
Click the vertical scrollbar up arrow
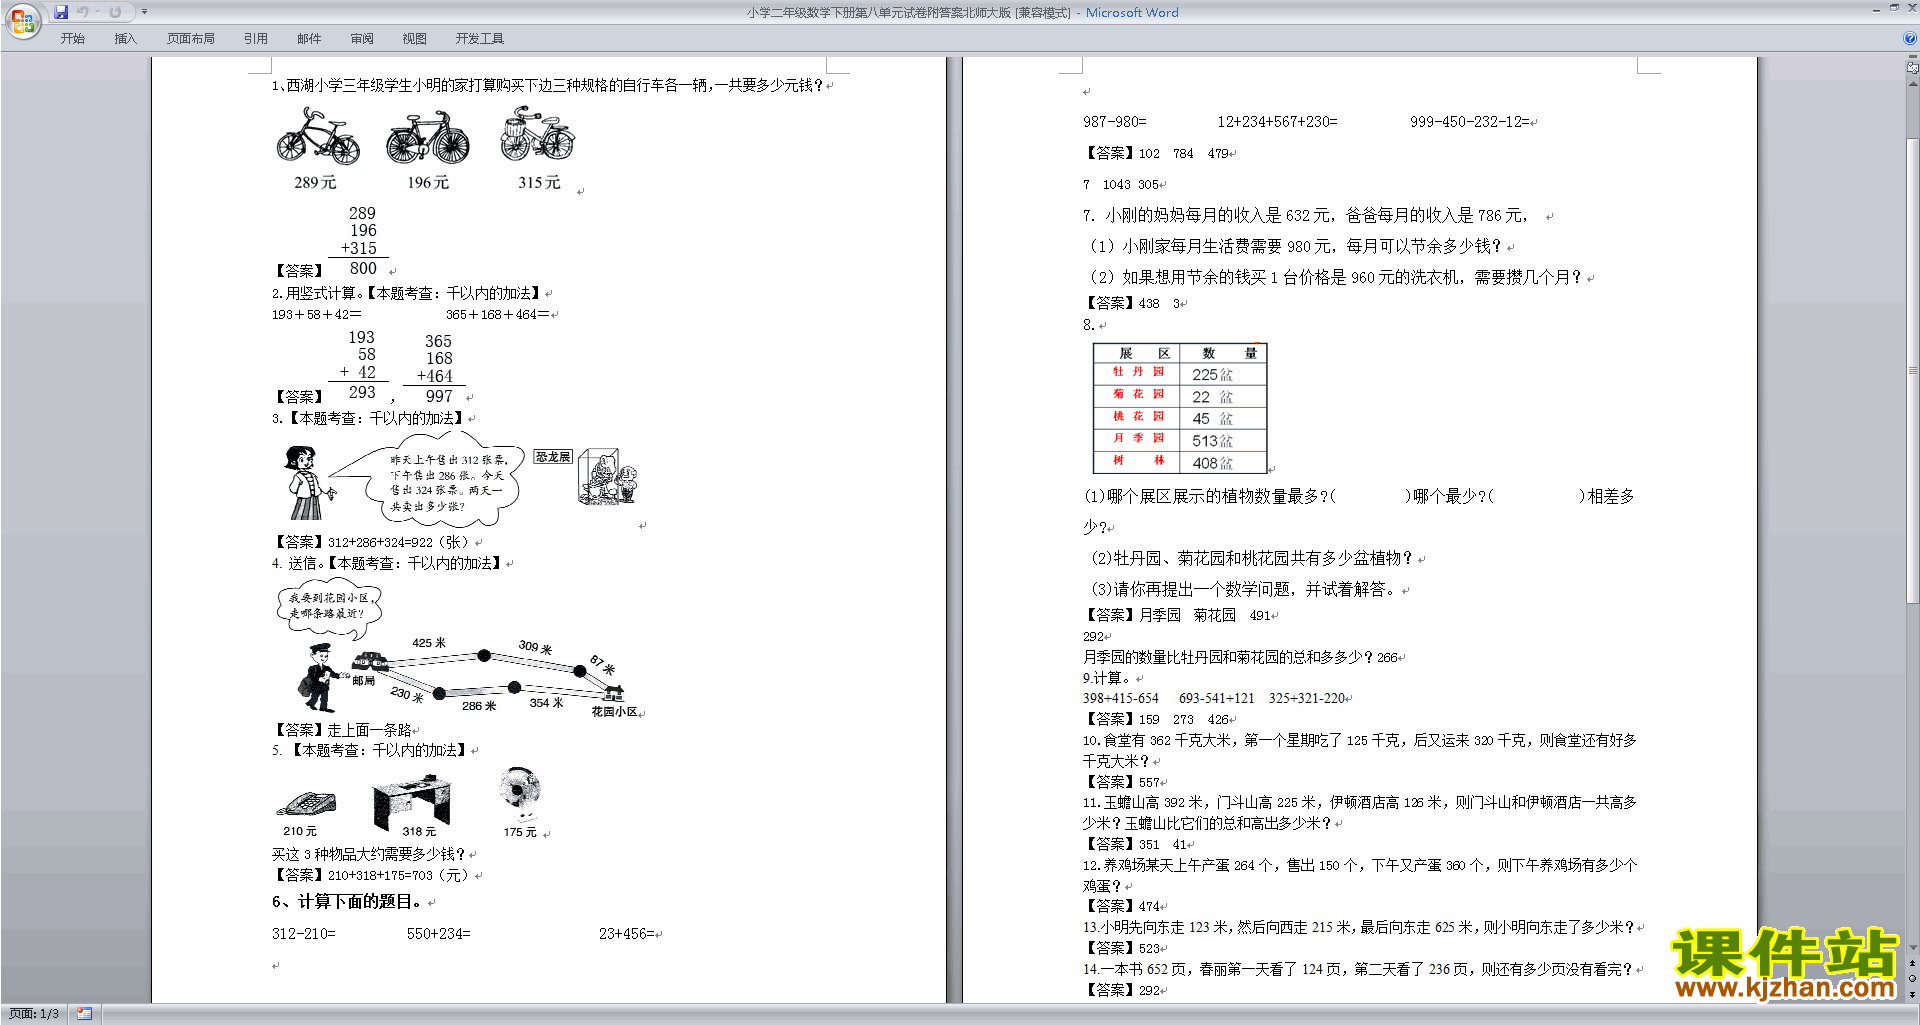1913,84
